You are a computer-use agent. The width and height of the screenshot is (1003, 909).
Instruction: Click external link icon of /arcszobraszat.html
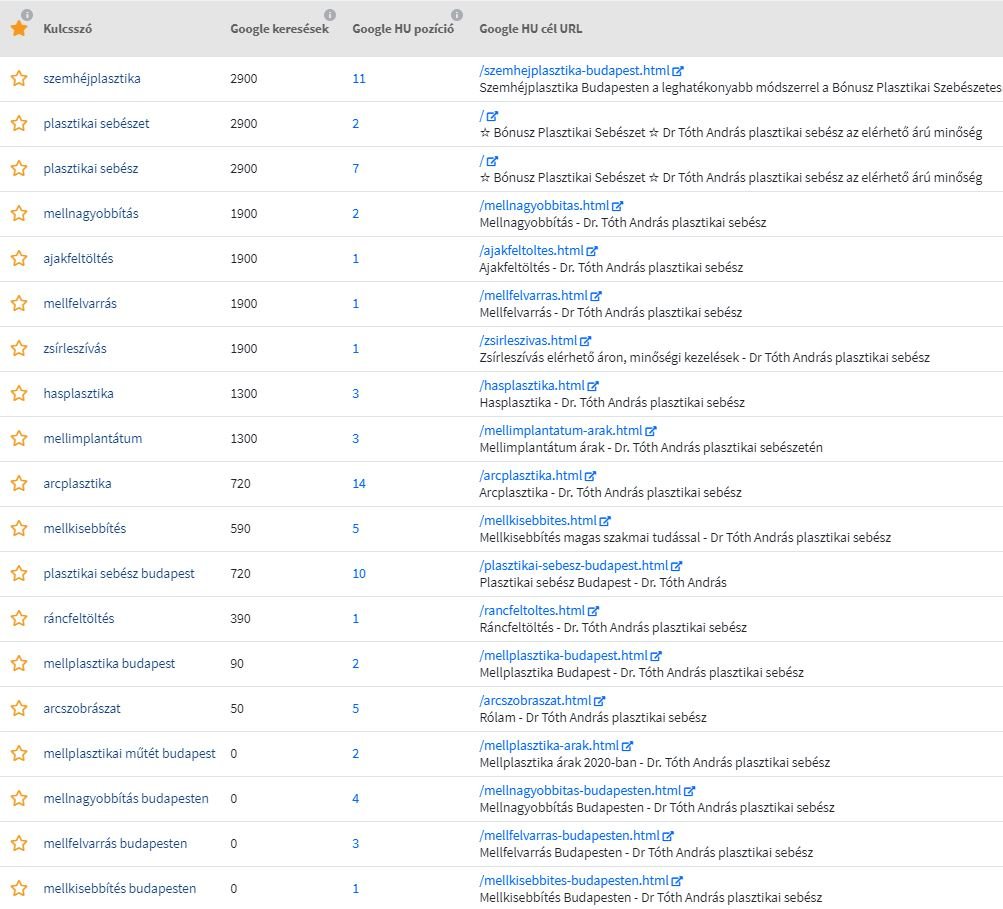(599, 701)
